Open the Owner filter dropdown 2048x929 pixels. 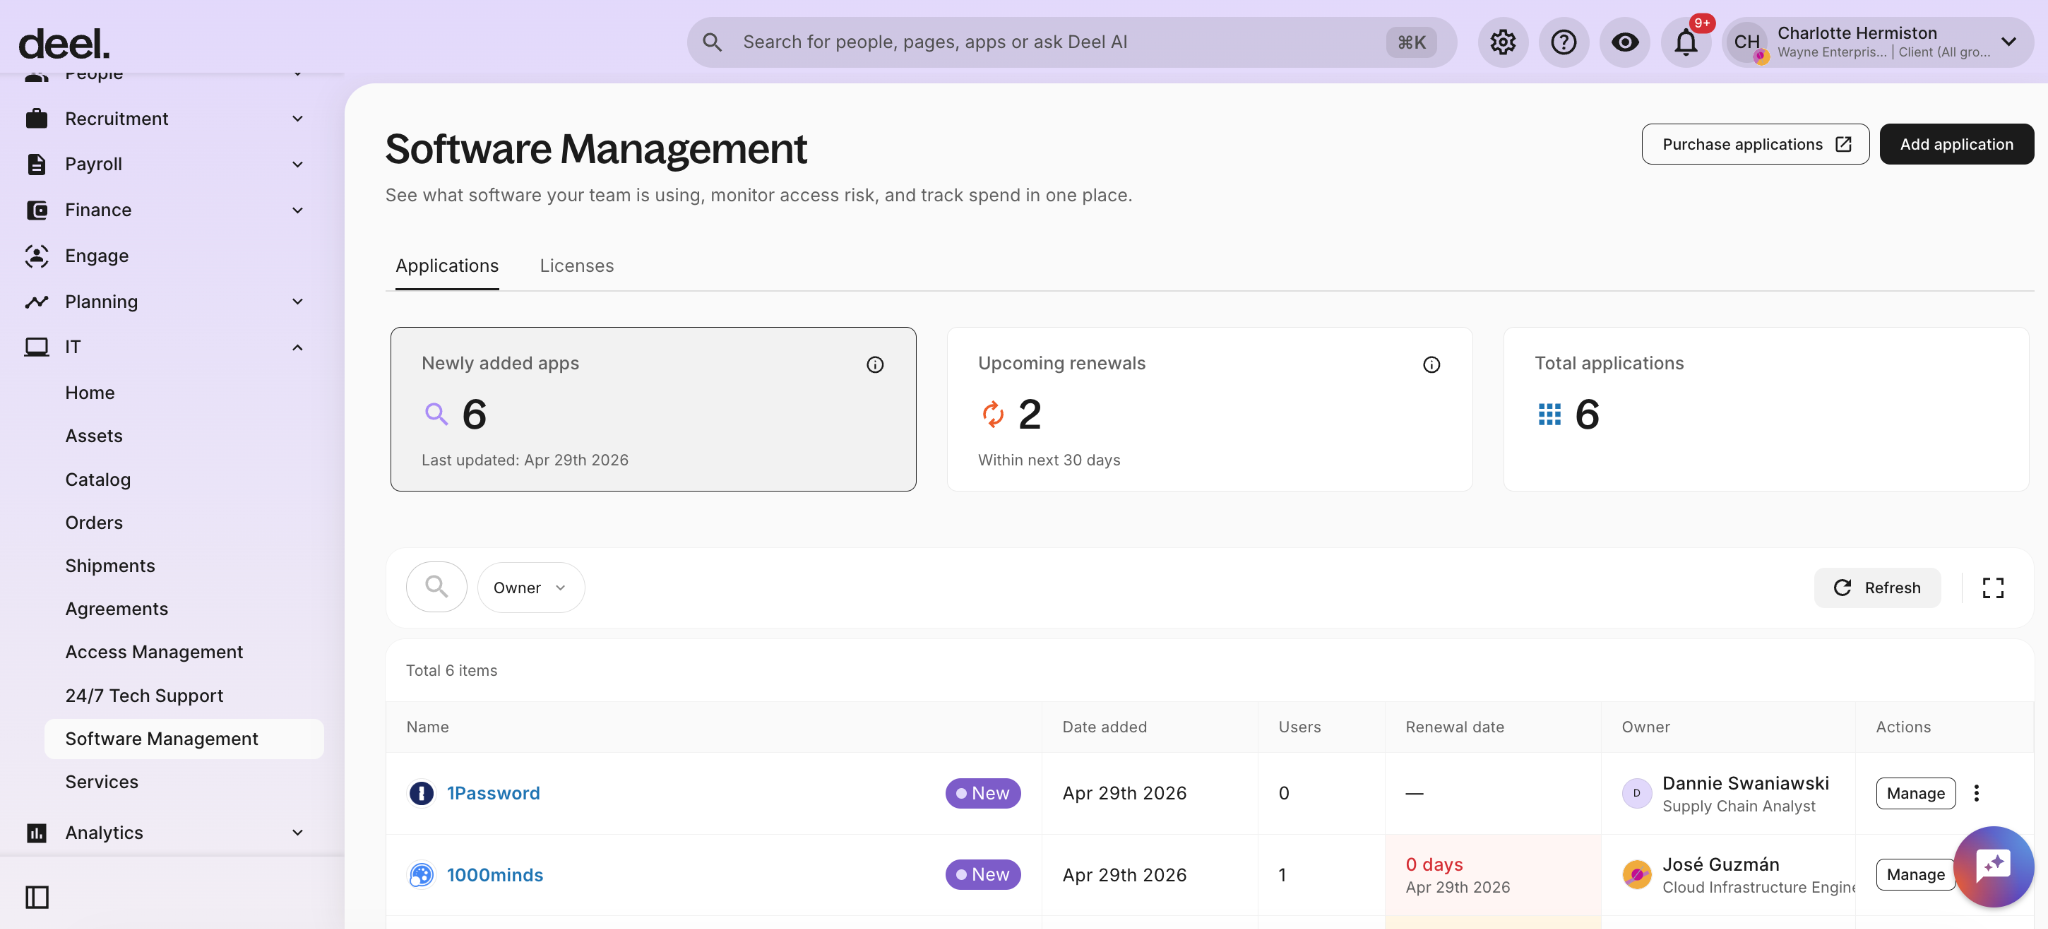[x=530, y=588]
